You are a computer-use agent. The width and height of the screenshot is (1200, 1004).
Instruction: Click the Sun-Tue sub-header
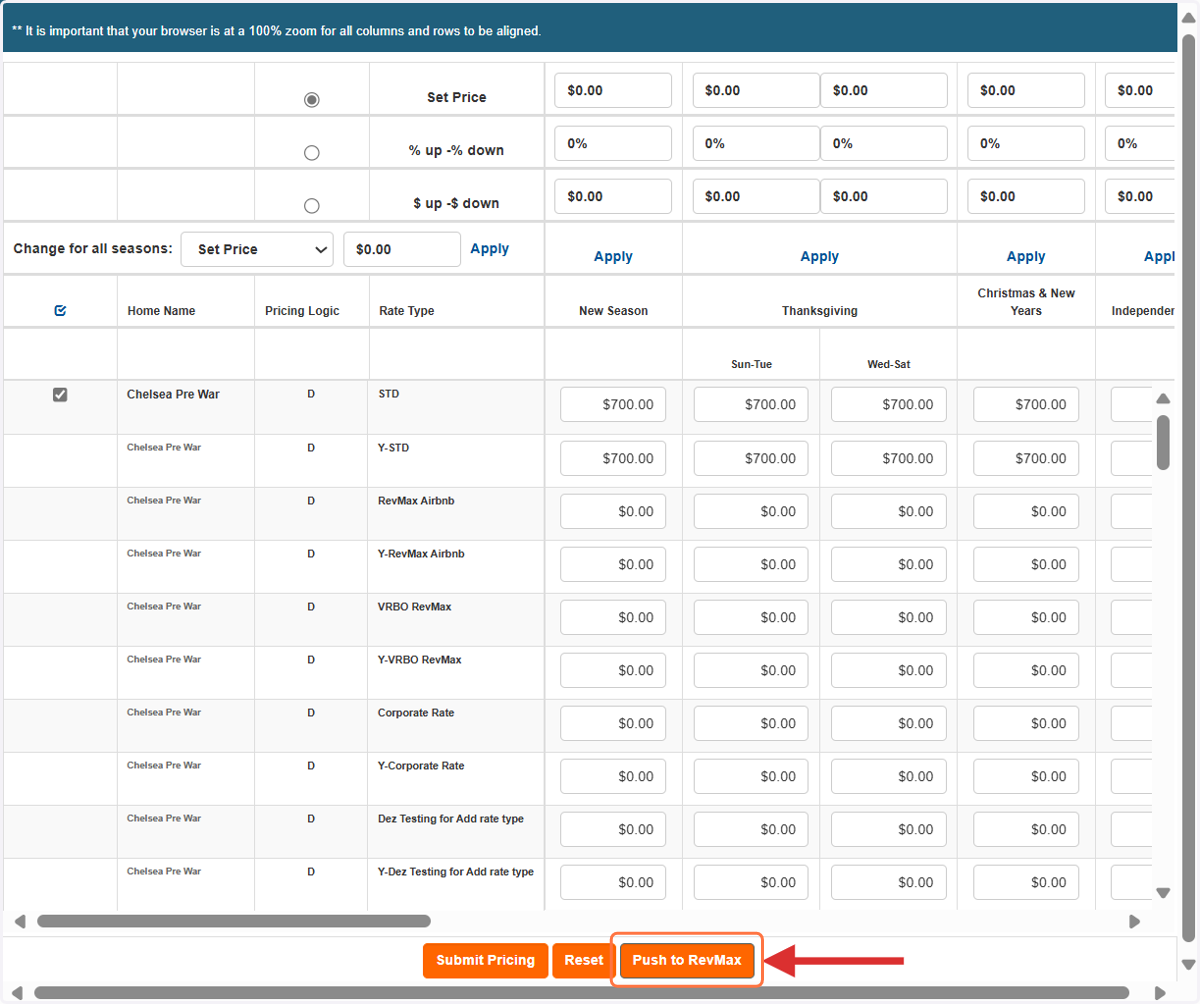click(x=751, y=364)
